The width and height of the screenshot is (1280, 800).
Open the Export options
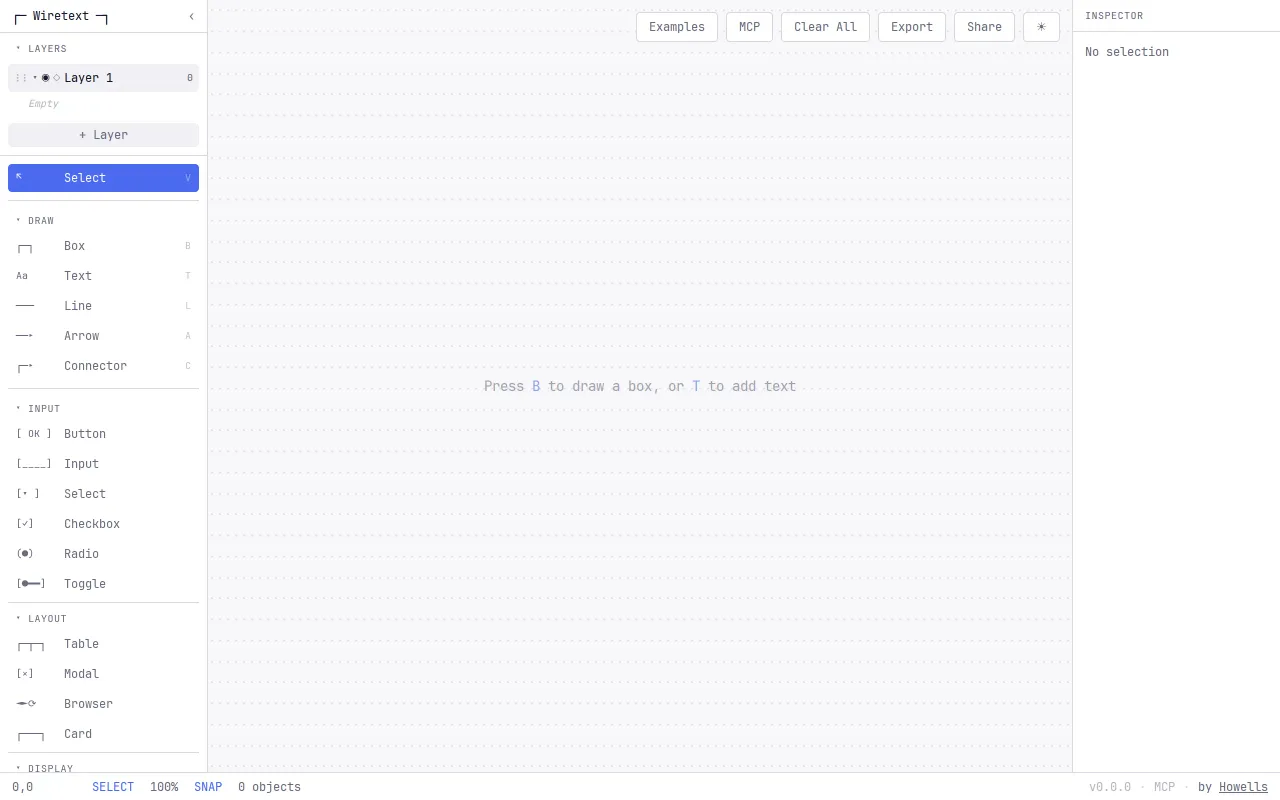click(912, 27)
